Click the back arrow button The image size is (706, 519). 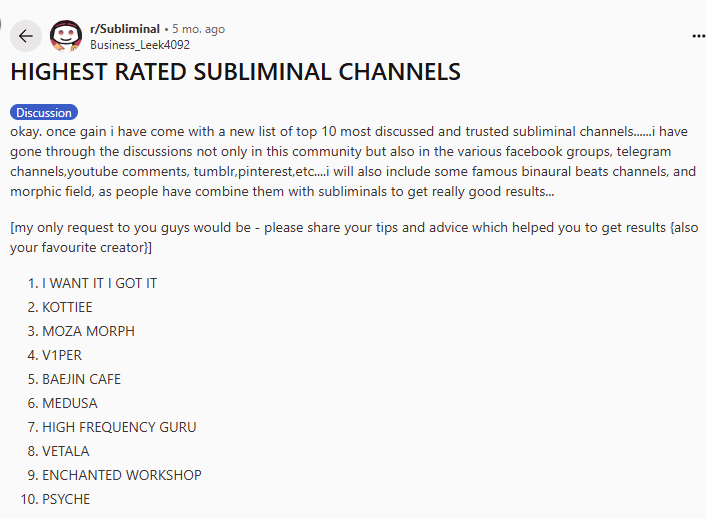pyautogui.click(x=26, y=36)
